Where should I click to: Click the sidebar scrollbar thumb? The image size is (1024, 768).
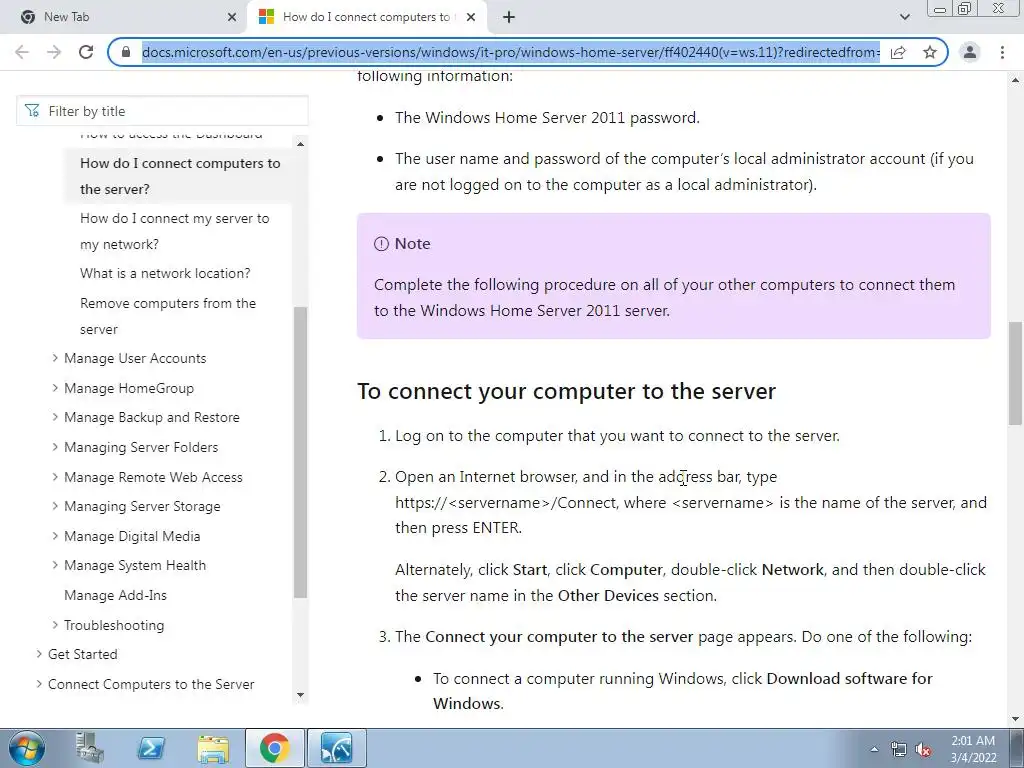click(300, 452)
